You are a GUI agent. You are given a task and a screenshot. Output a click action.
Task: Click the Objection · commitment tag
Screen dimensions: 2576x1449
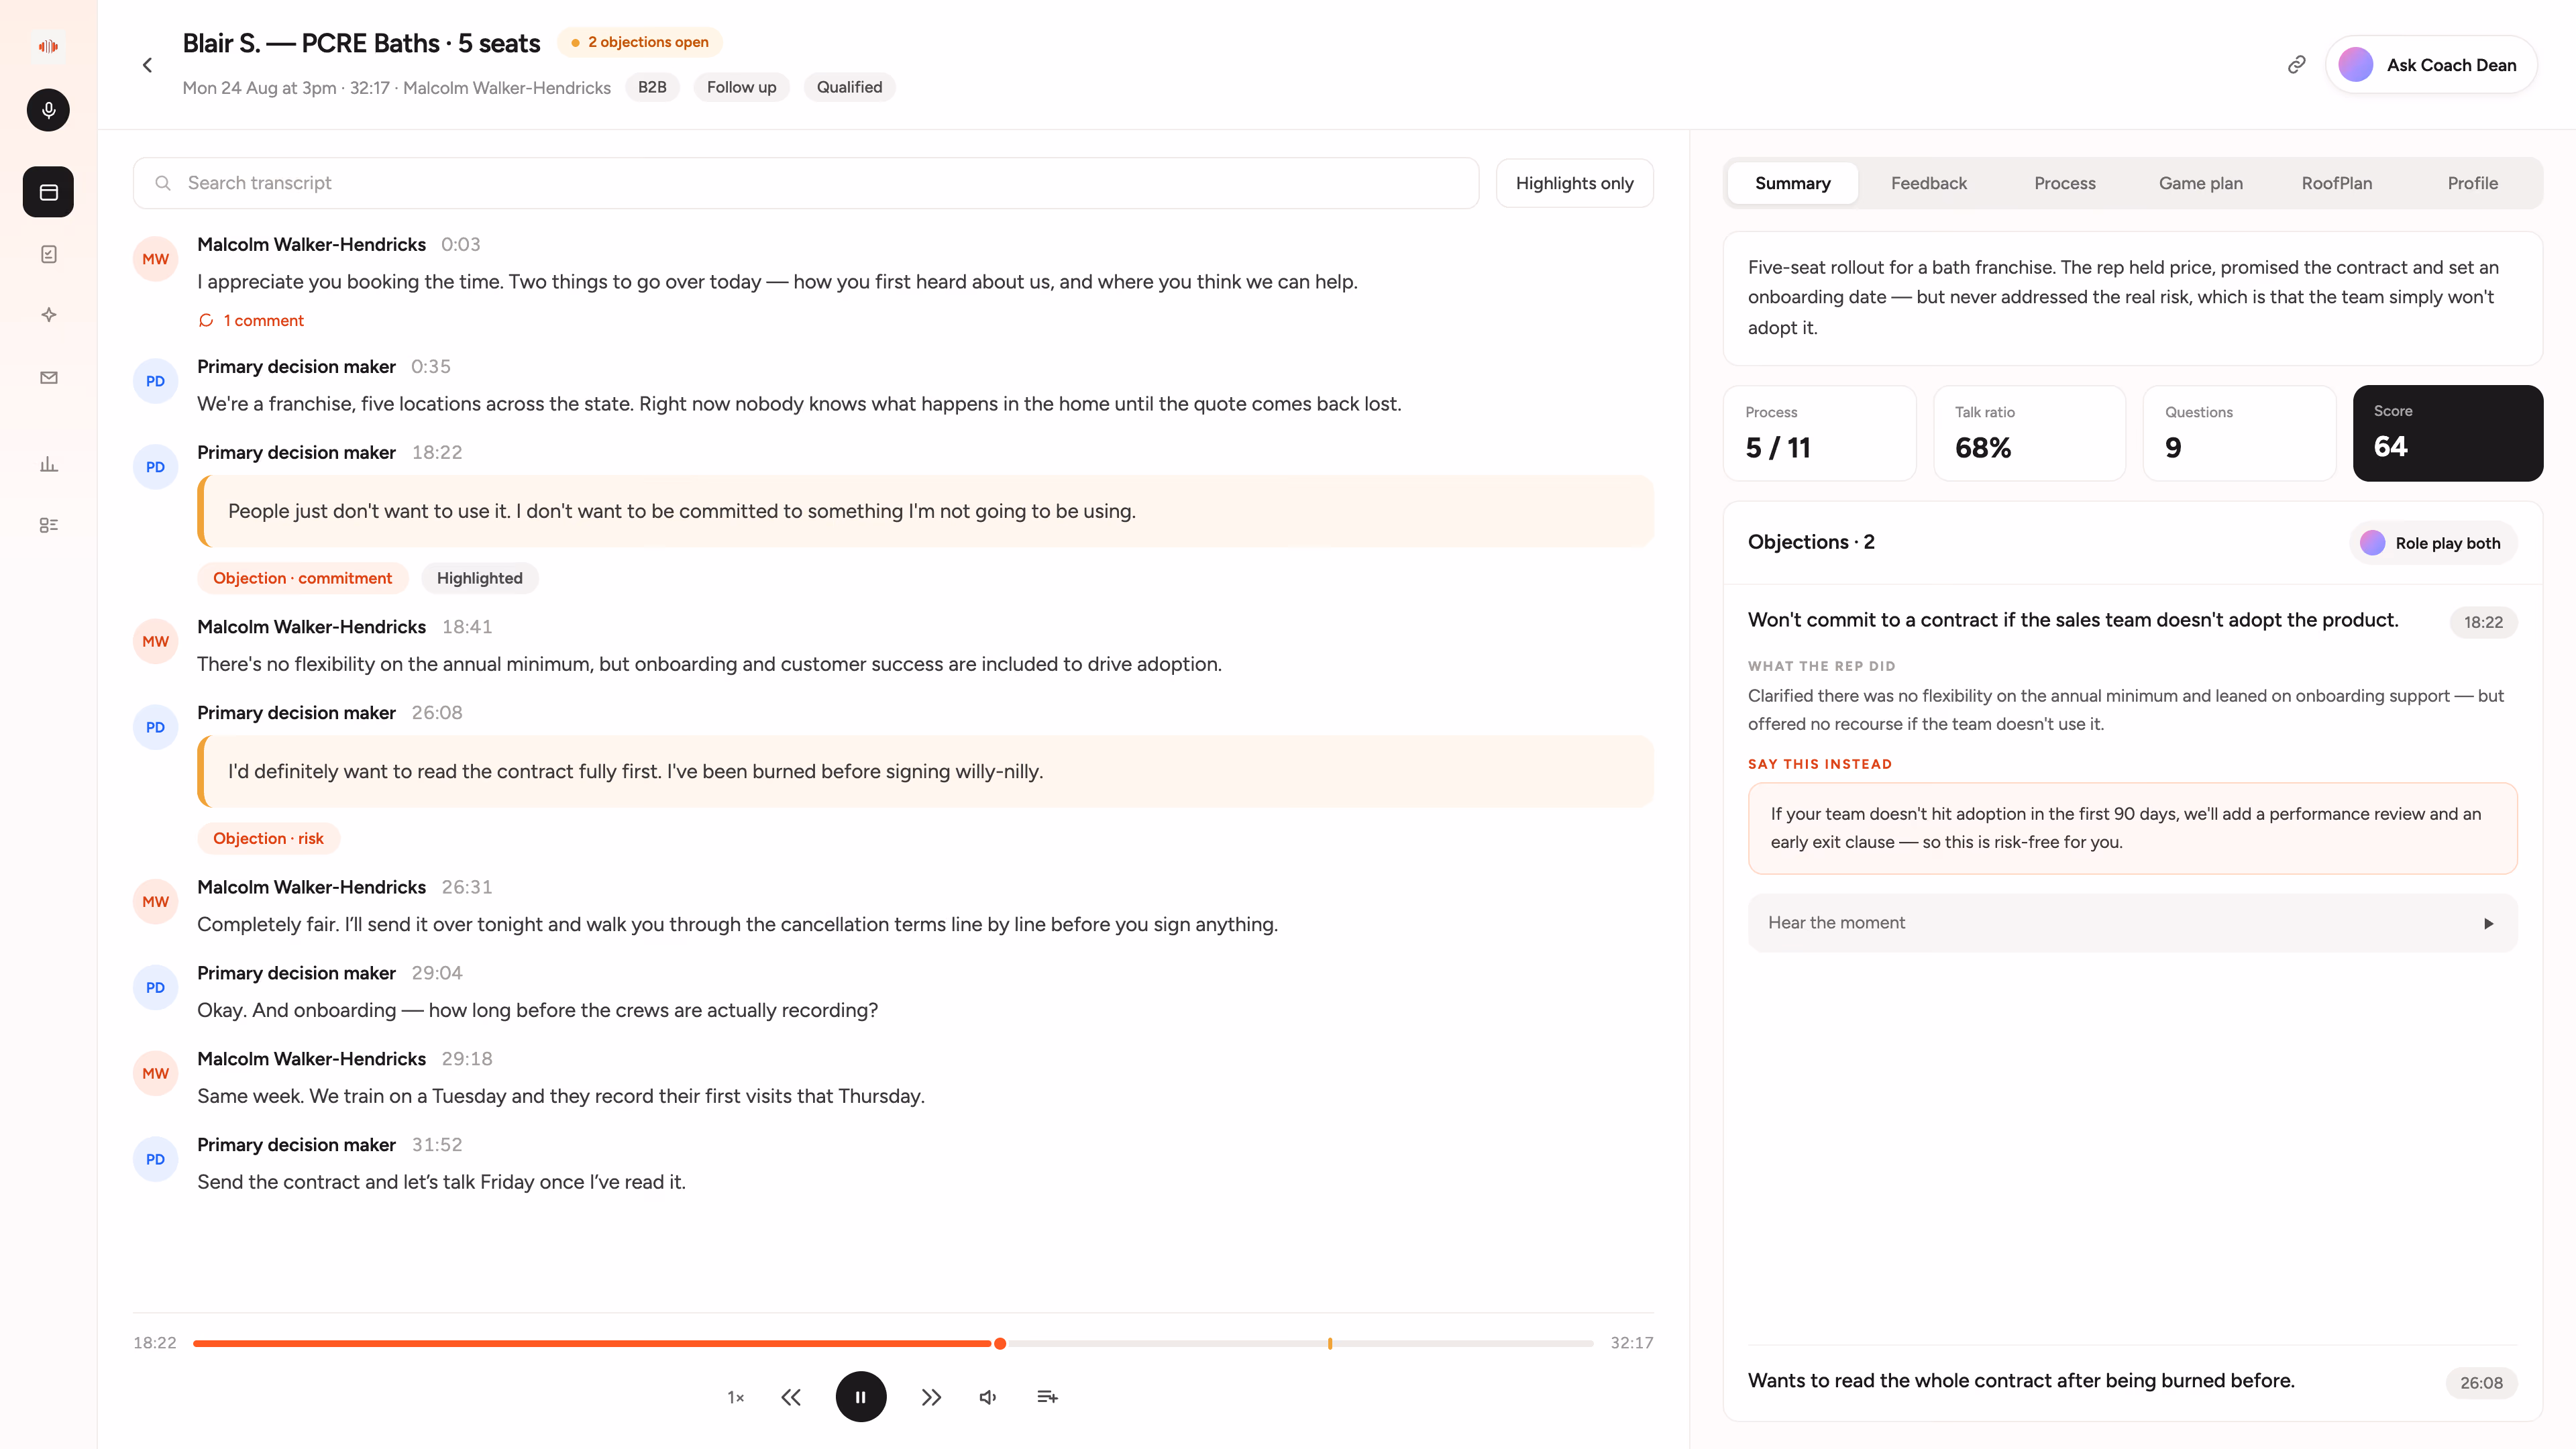[302, 578]
